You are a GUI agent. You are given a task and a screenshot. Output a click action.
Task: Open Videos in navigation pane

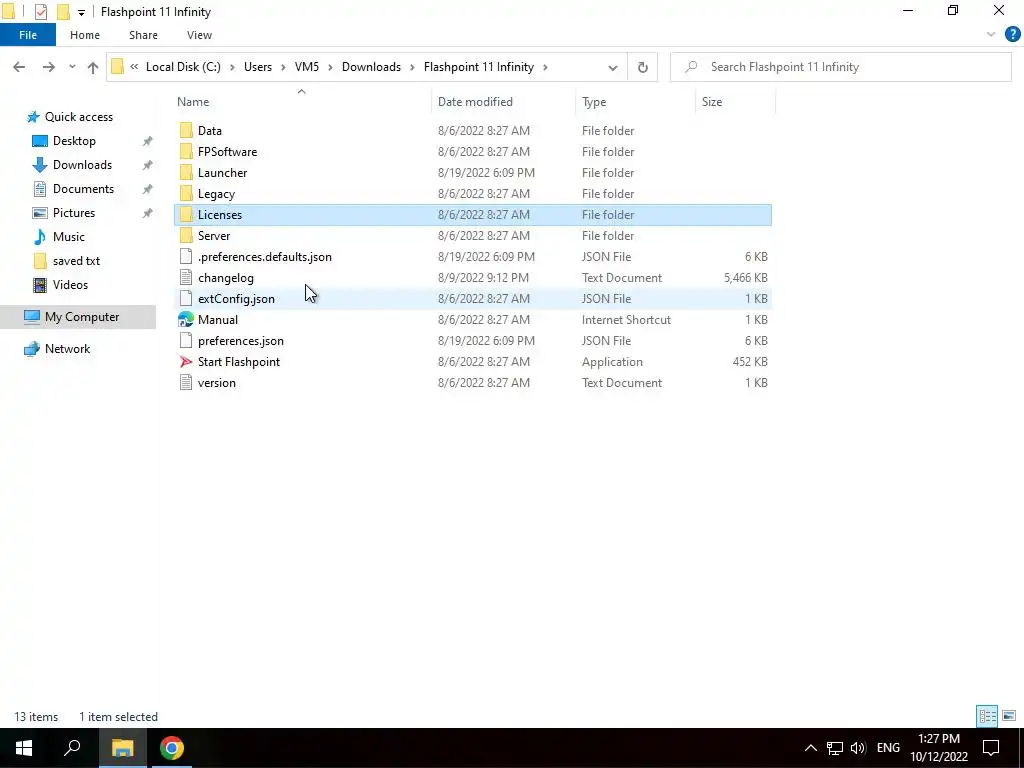[x=70, y=285]
